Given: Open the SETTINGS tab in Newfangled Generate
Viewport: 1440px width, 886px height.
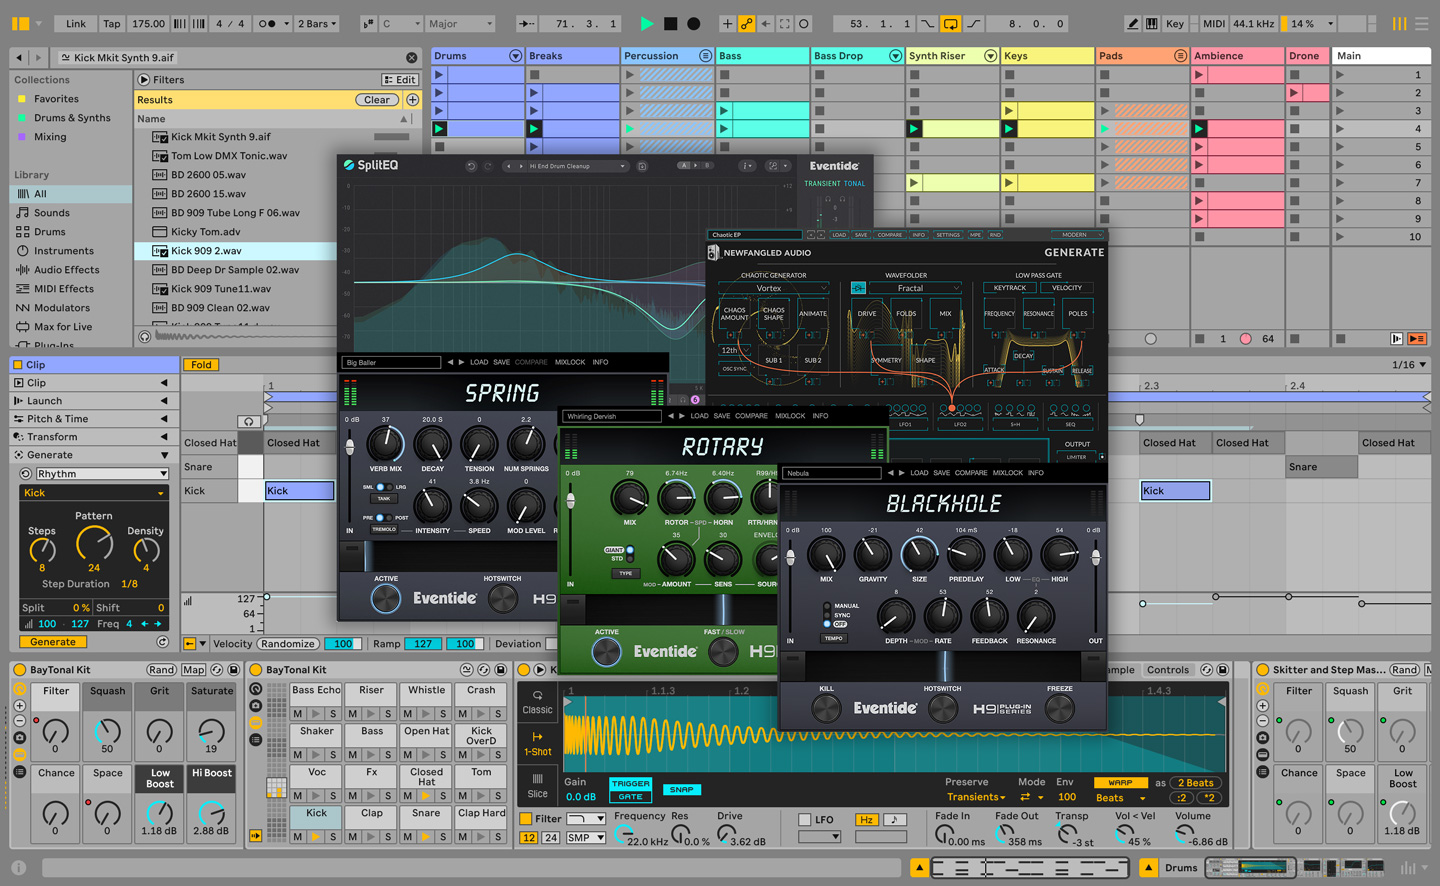Looking at the screenshot, I should pos(948,234).
